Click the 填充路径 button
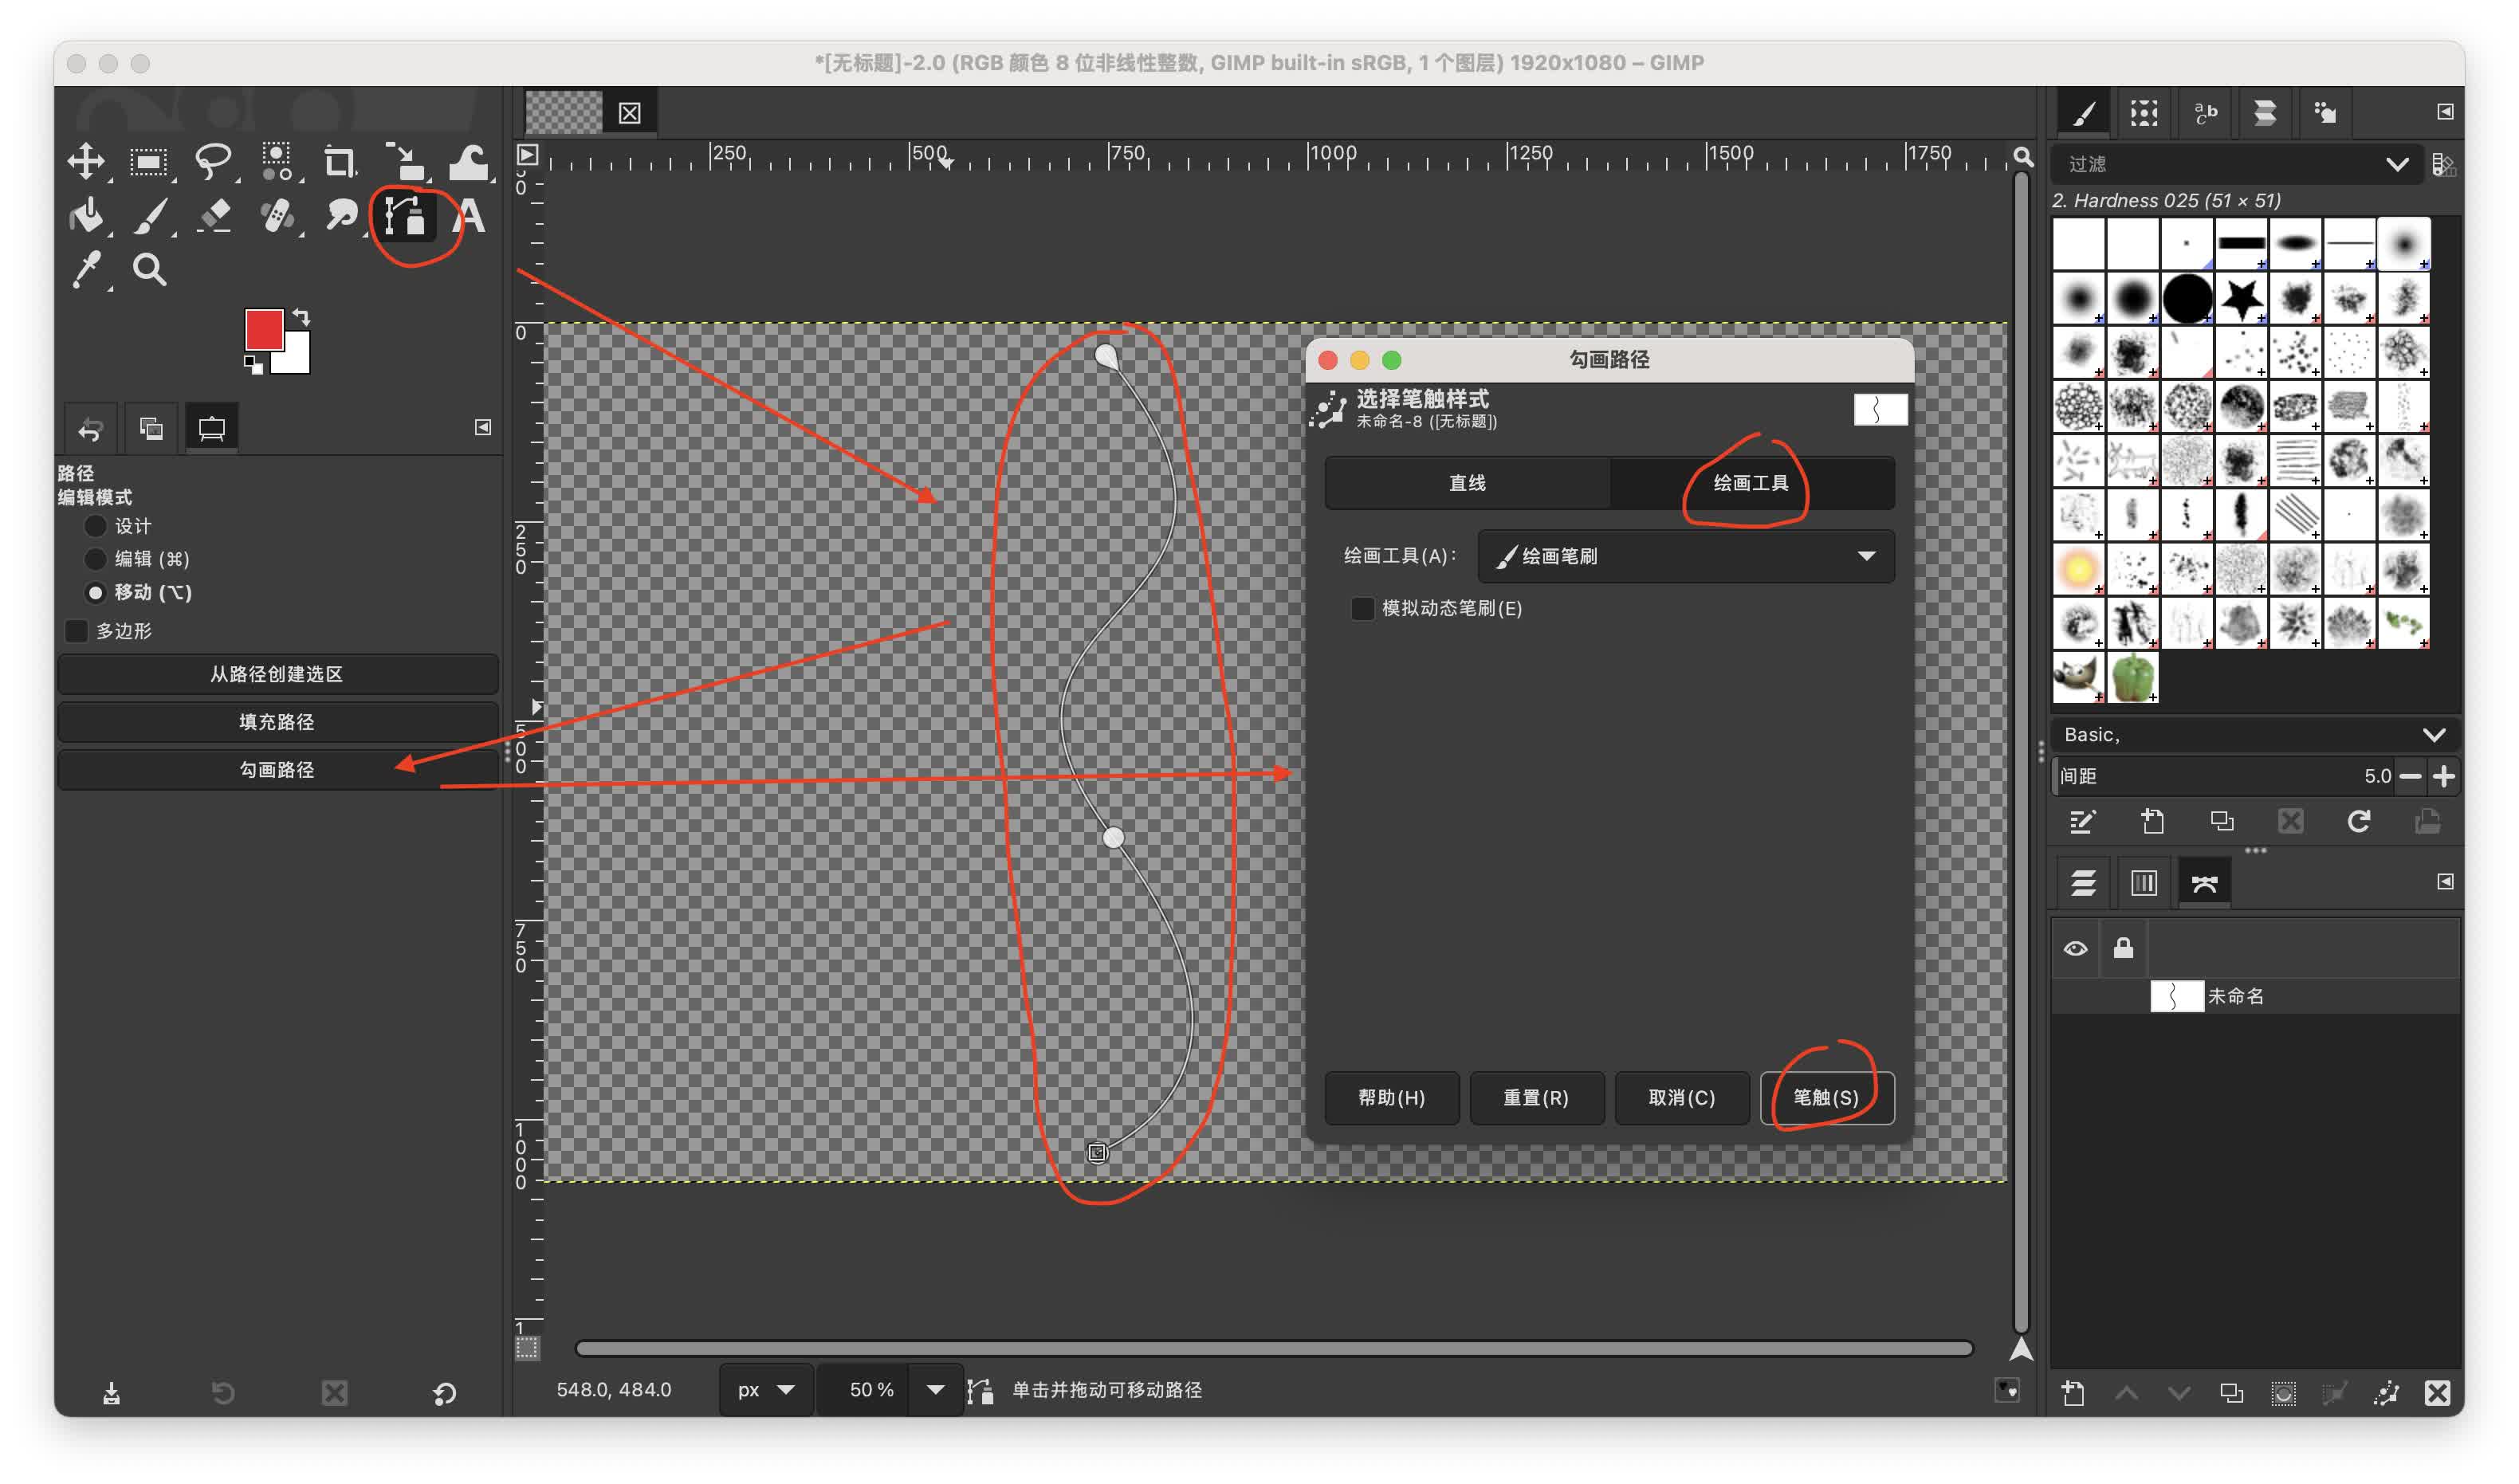Screen dimensions: 2519x1484 click(277, 722)
